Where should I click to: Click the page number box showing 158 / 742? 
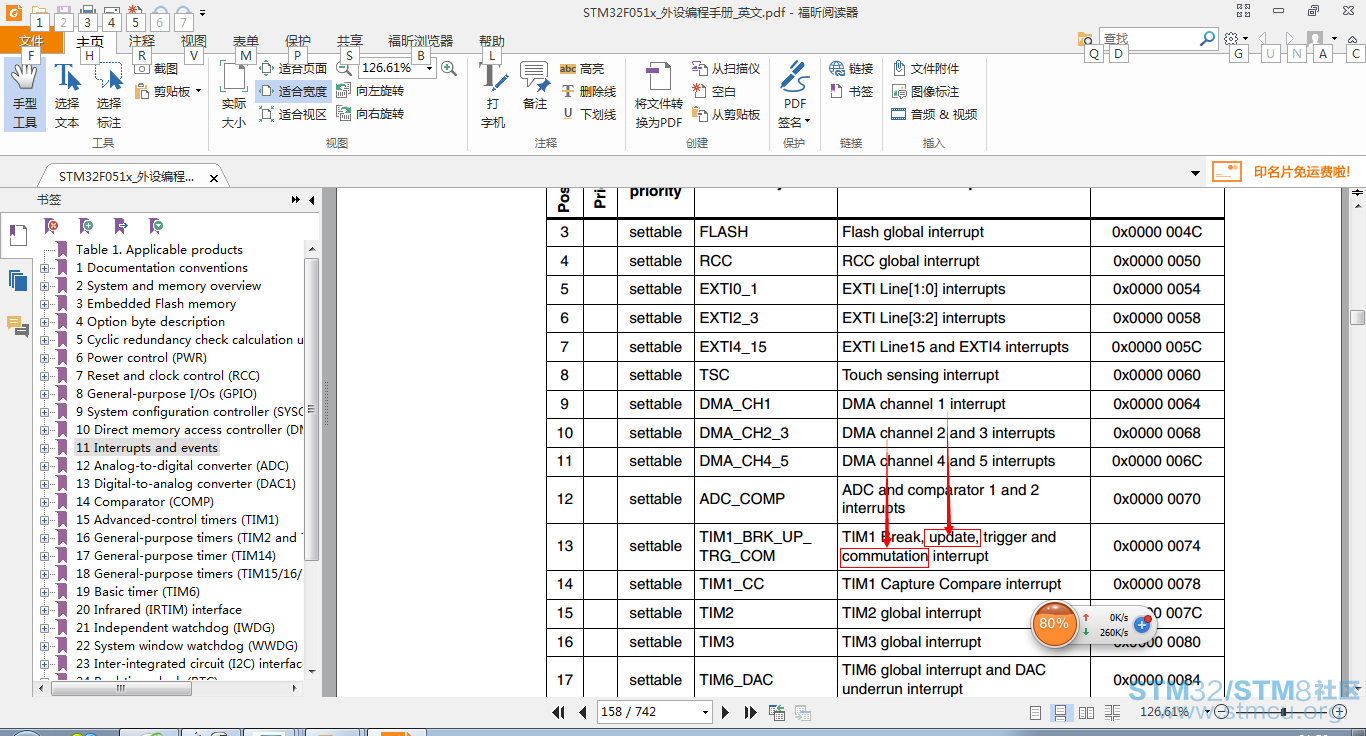[653, 712]
